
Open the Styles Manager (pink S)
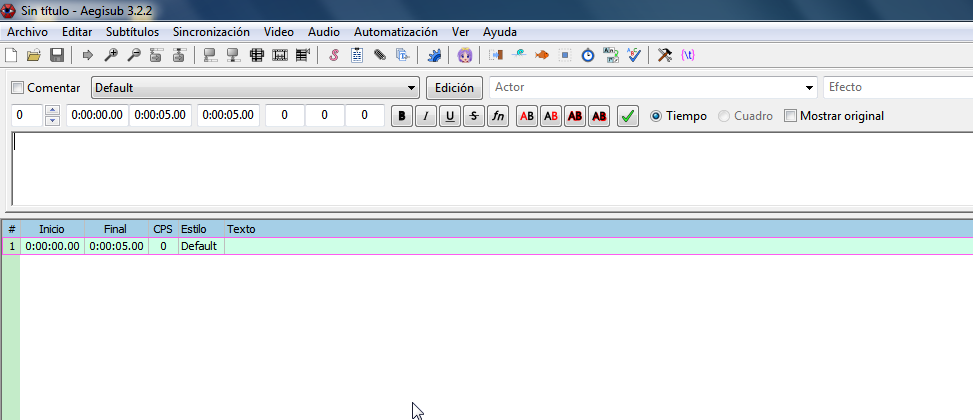(334, 55)
